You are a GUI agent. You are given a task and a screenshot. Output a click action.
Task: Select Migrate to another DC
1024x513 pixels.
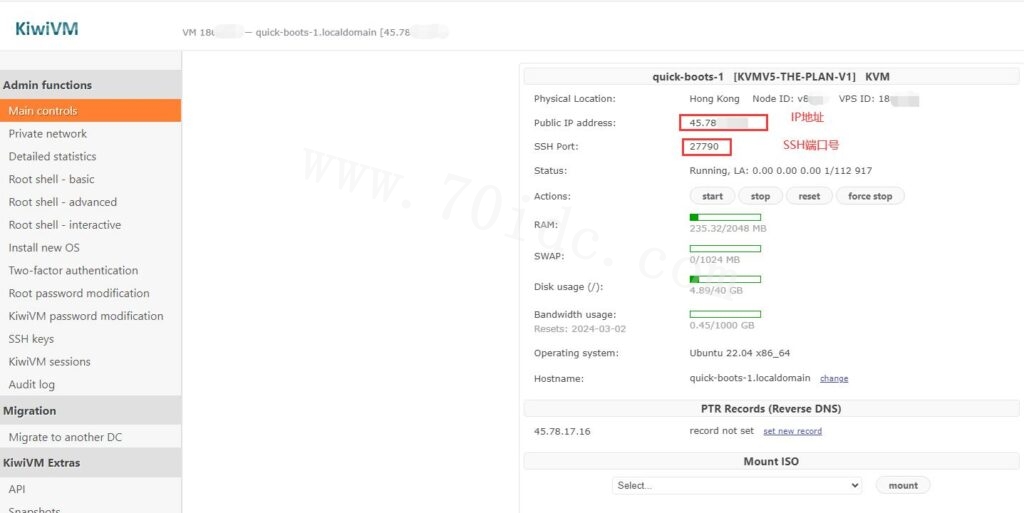[x=65, y=438]
